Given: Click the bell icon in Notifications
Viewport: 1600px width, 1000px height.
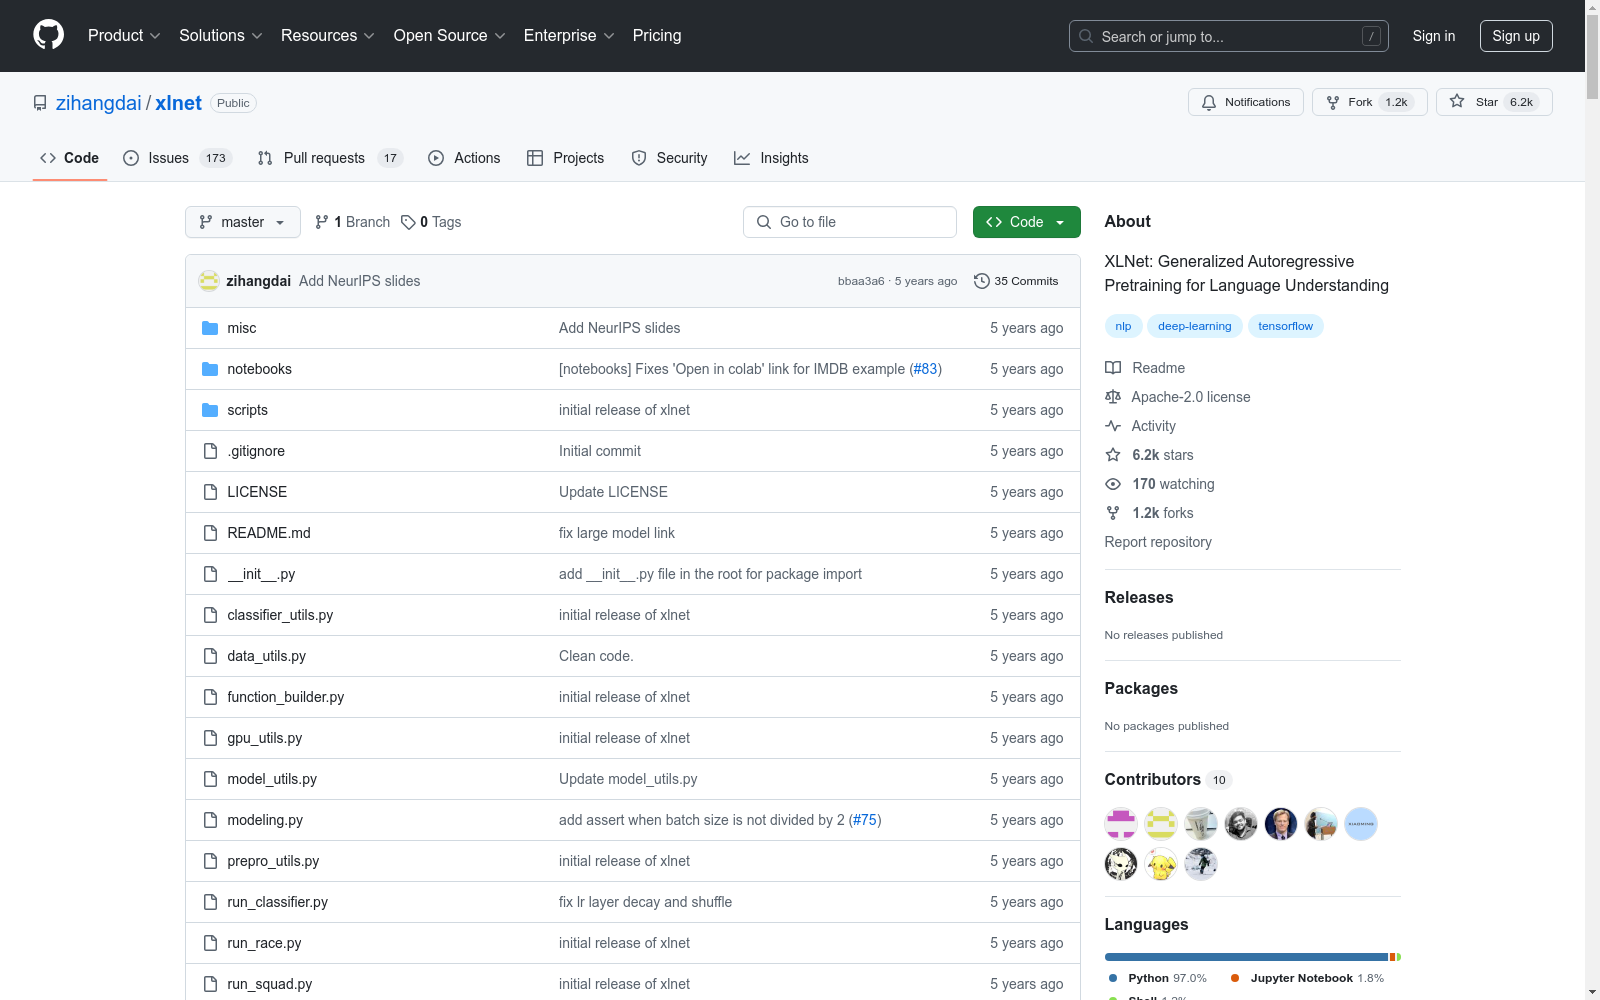Looking at the screenshot, I should [x=1209, y=102].
